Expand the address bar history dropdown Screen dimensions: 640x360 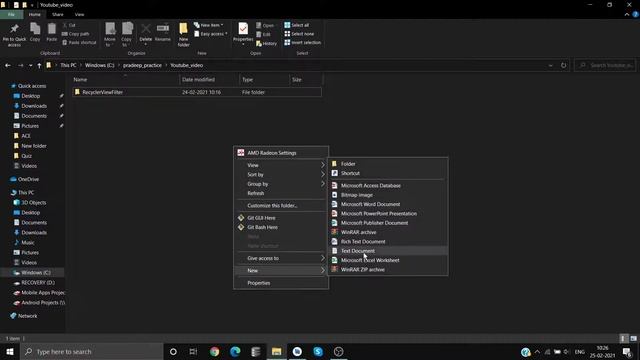[x=550, y=65]
